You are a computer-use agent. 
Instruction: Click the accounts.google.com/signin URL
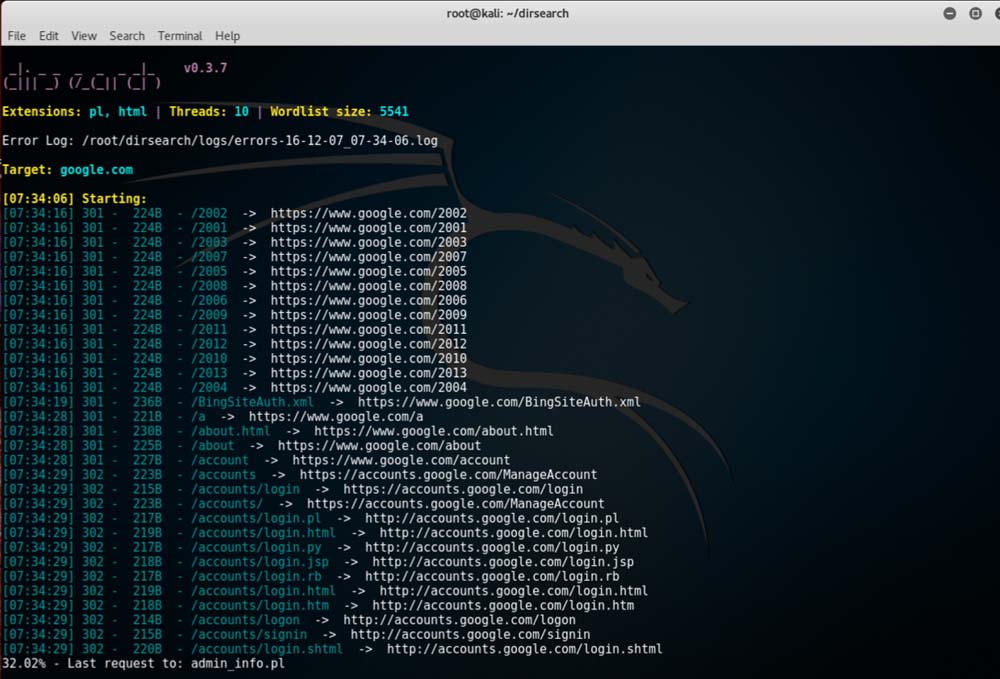(470, 634)
